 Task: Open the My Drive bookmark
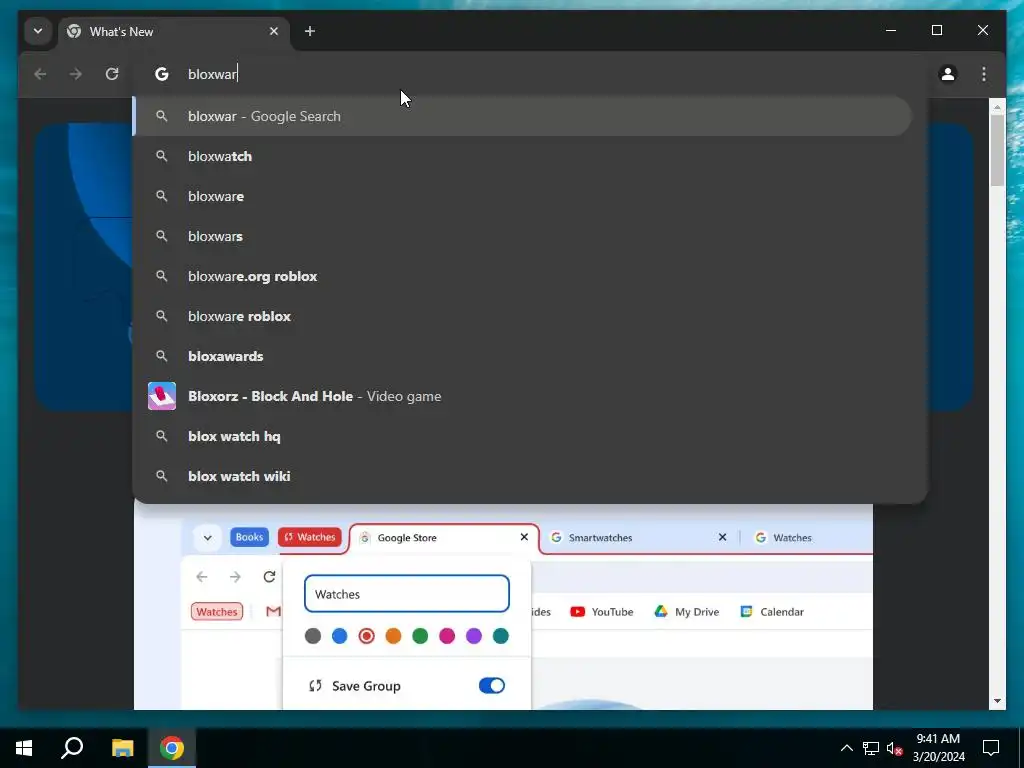(686, 612)
